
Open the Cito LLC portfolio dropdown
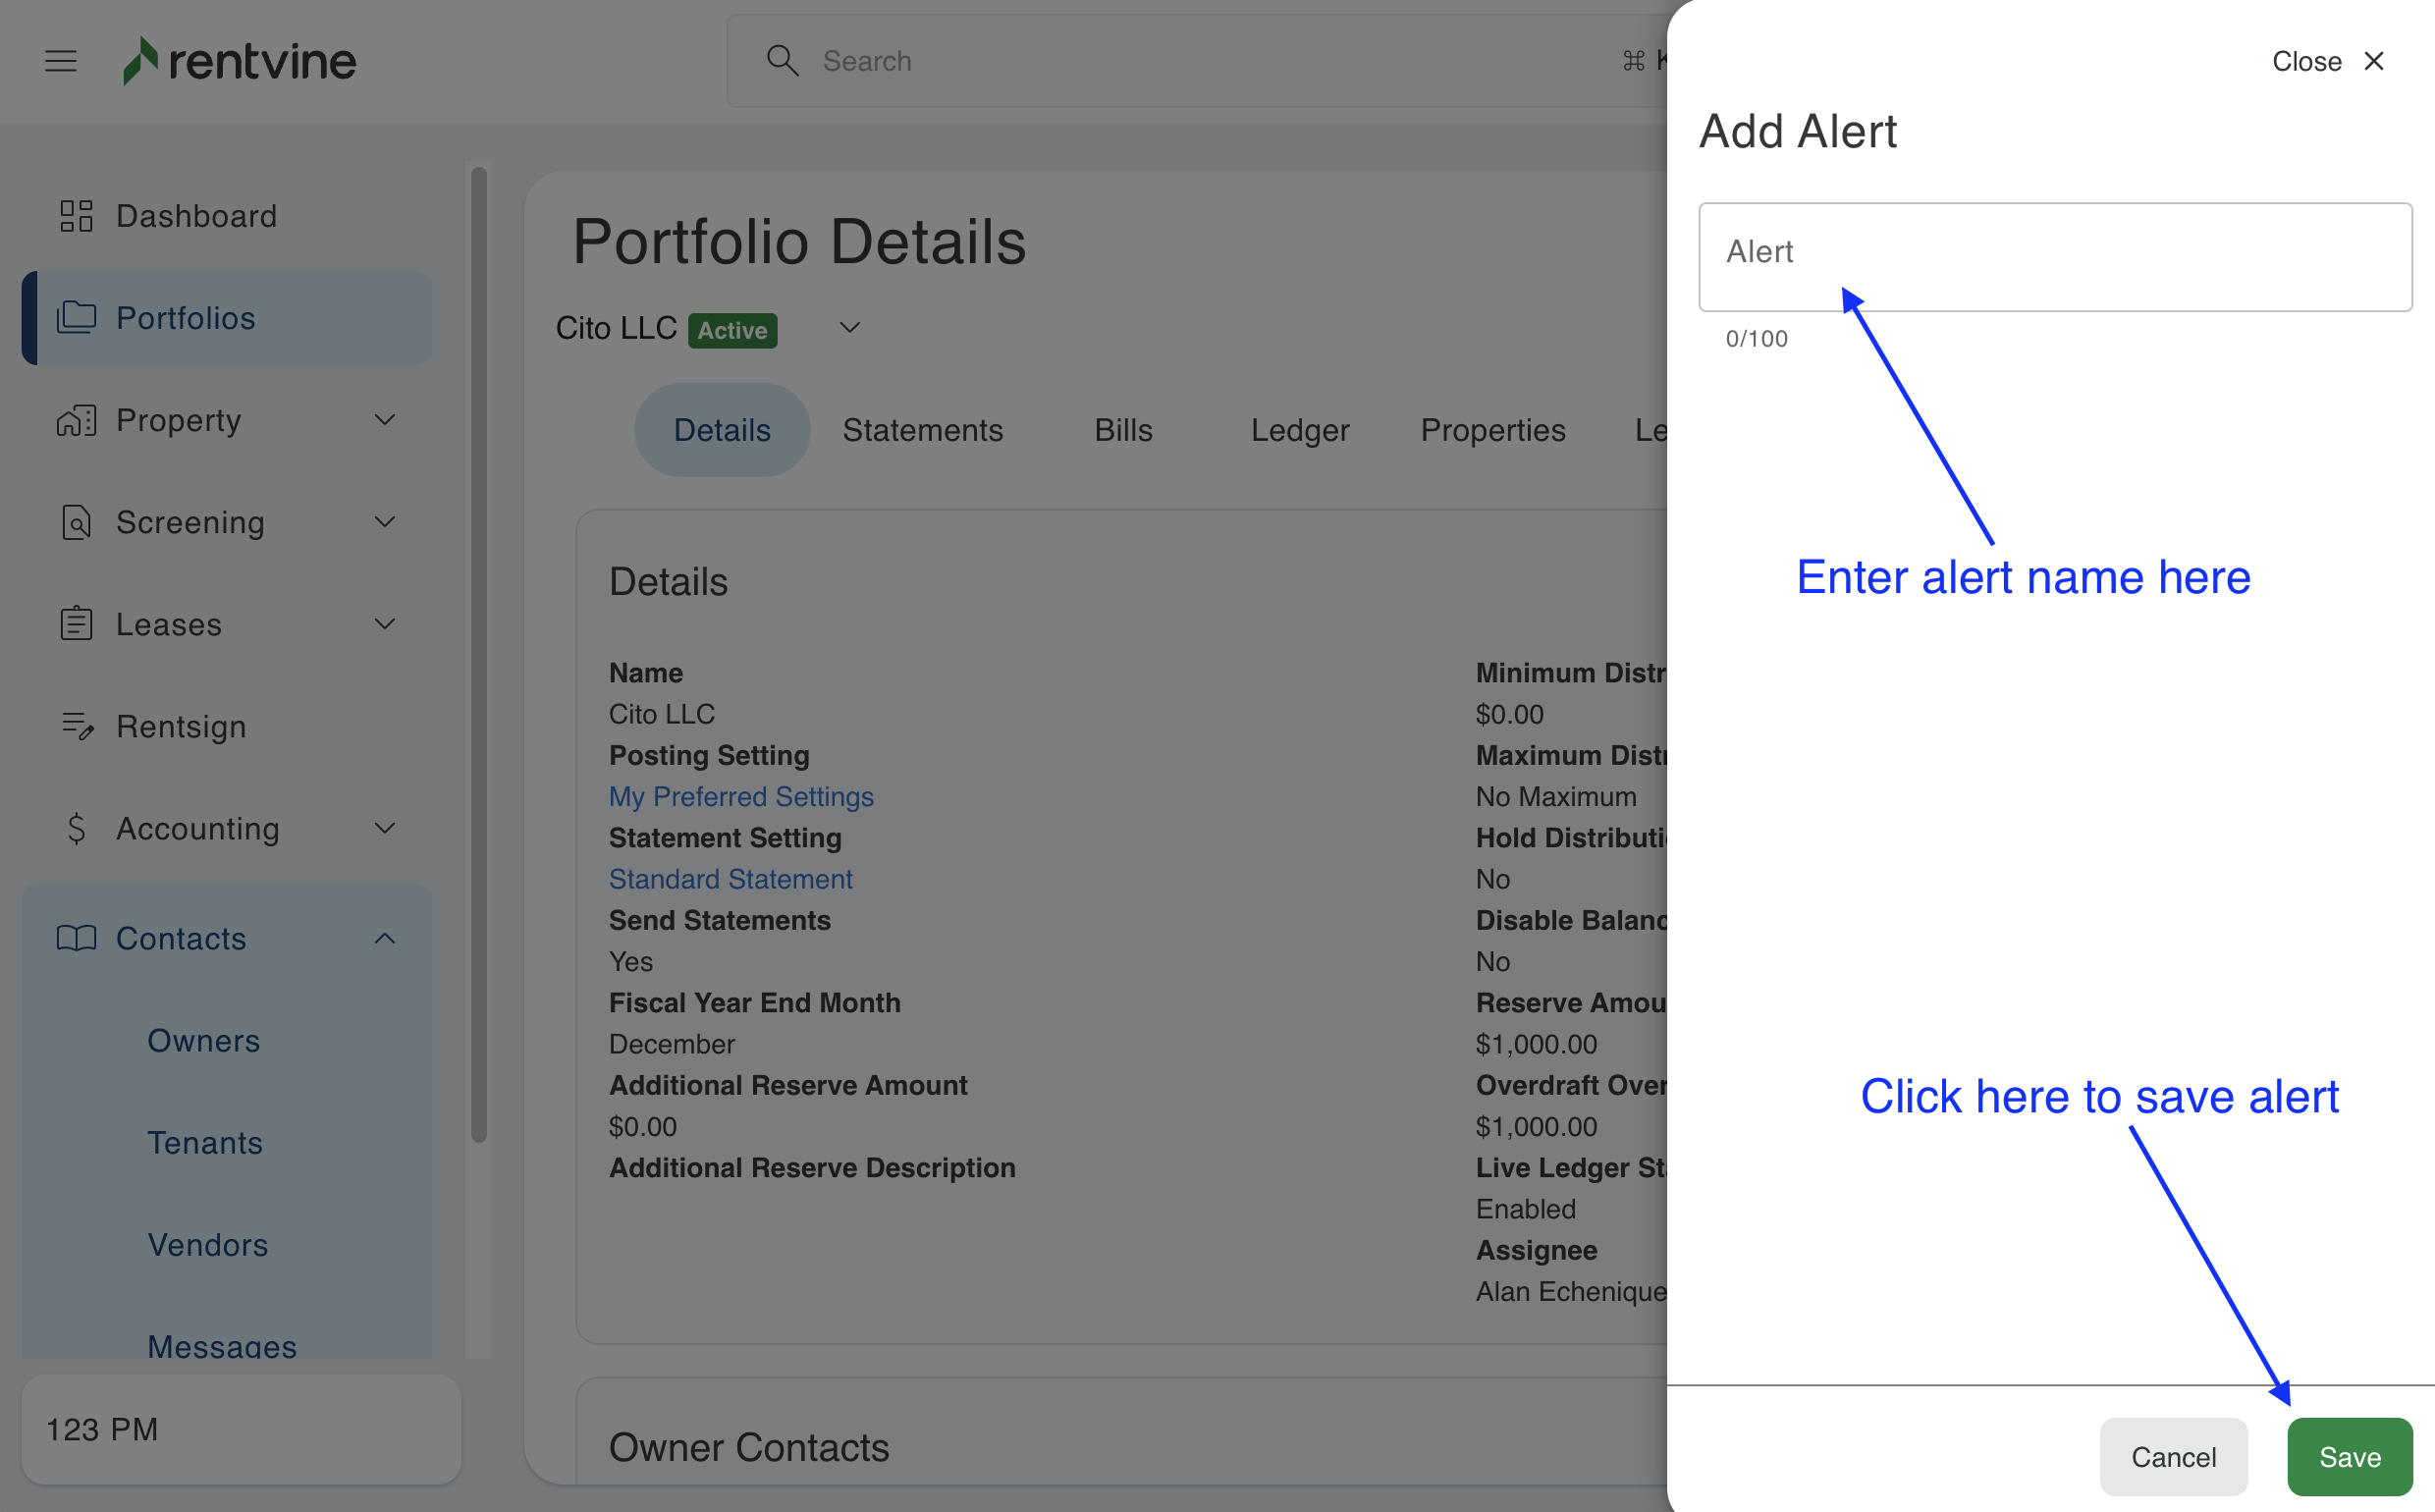tap(849, 328)
